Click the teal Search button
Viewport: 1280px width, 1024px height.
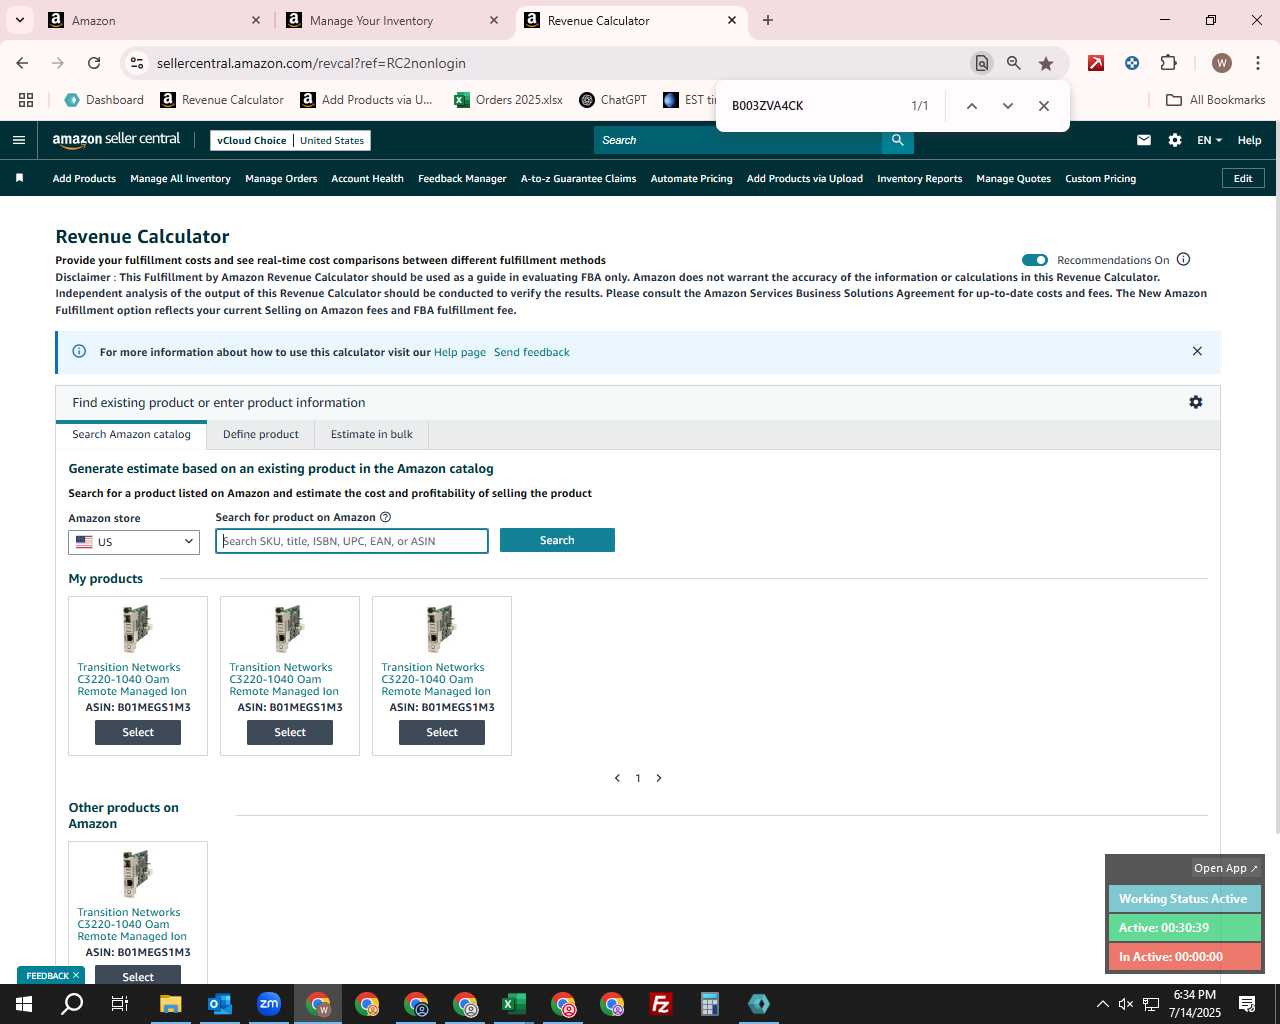pyautogui.click(x=557, y=540)
